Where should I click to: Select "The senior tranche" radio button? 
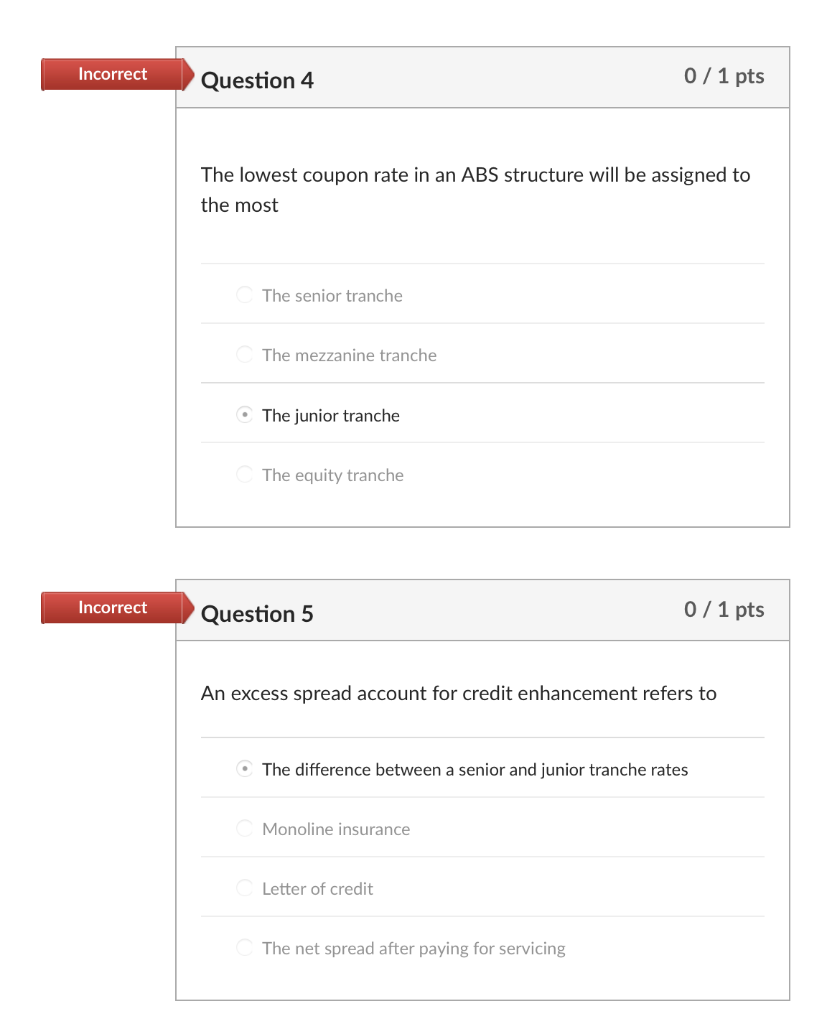click(245, 294)
